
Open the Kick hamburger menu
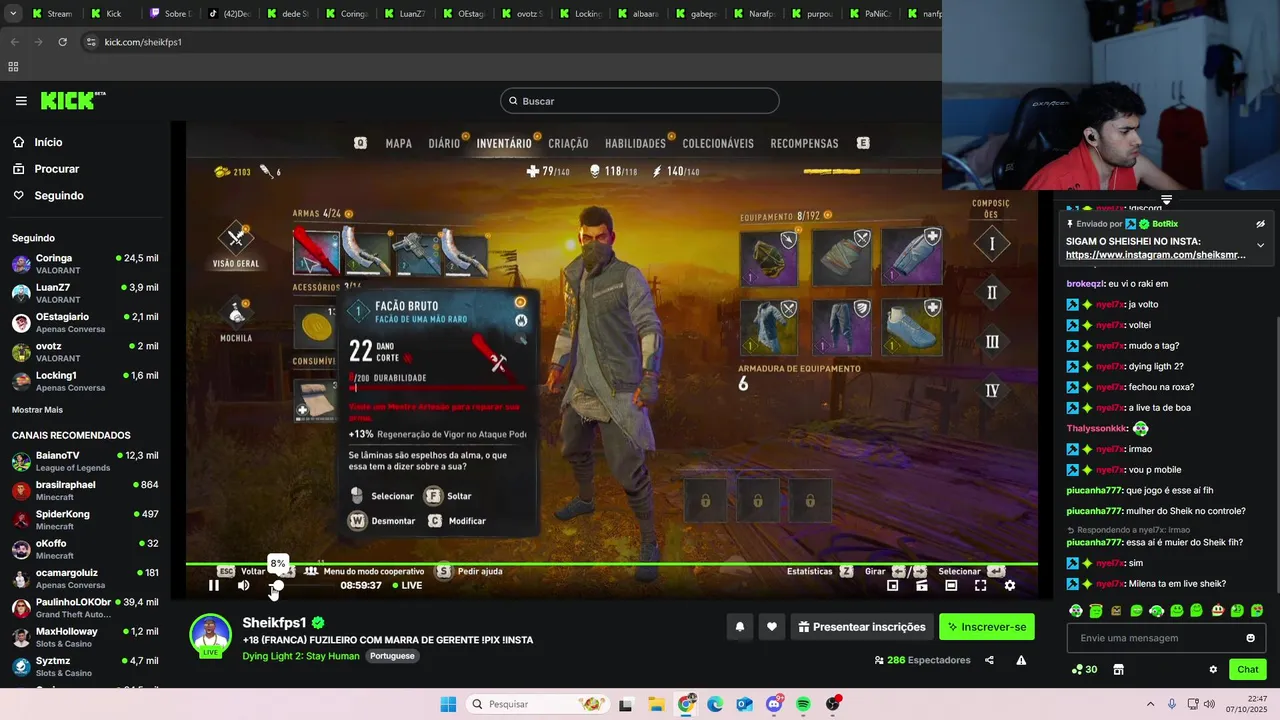21,101
